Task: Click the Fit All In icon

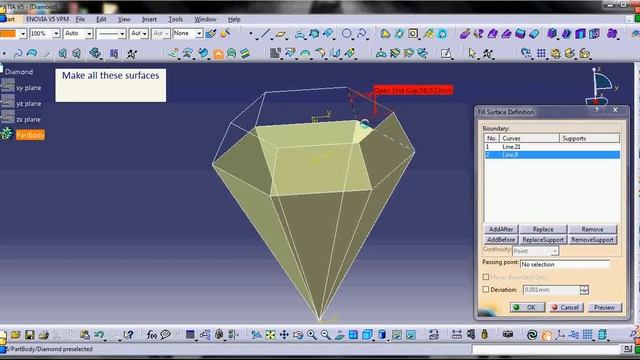Action: click(270, 335)
